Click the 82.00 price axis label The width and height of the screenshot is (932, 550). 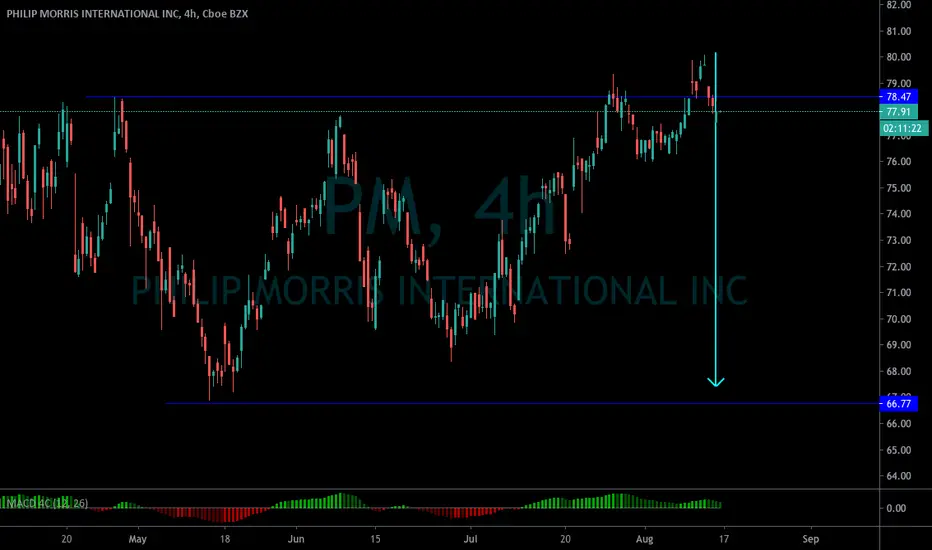(x=898, y=5)
